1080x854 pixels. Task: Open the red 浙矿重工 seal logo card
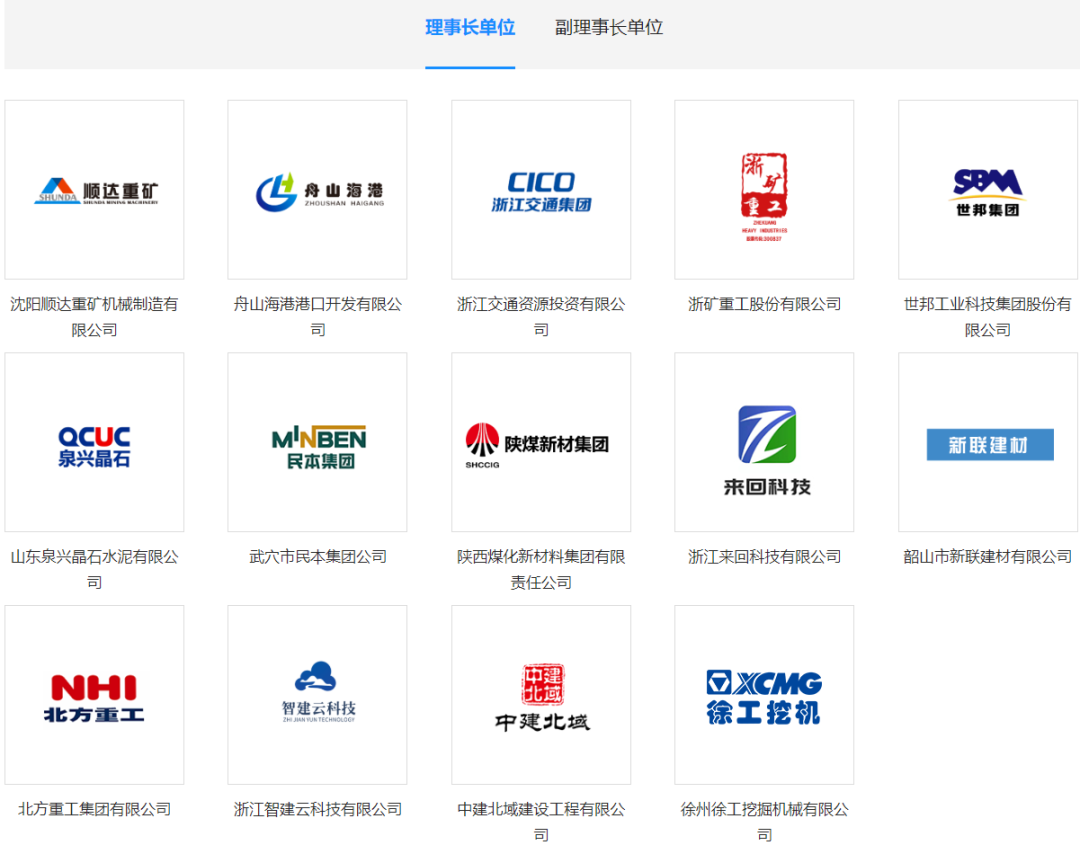pyautogui.click(x=765, y=189)
